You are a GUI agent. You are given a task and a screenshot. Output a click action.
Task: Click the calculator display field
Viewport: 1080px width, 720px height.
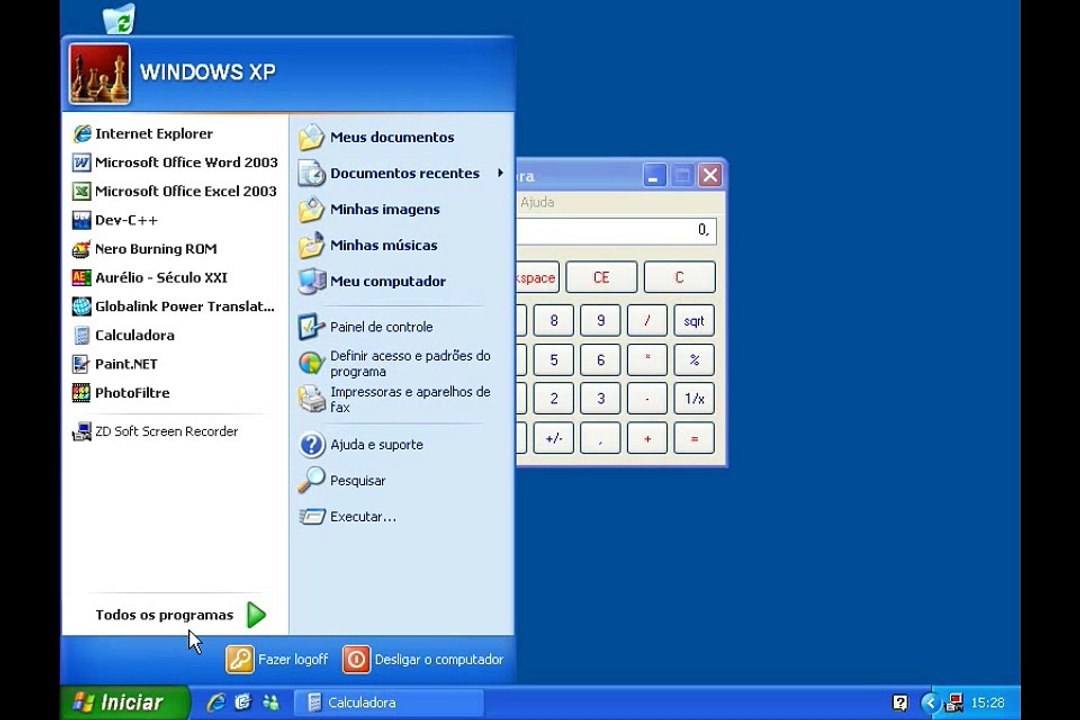point(616,231)
